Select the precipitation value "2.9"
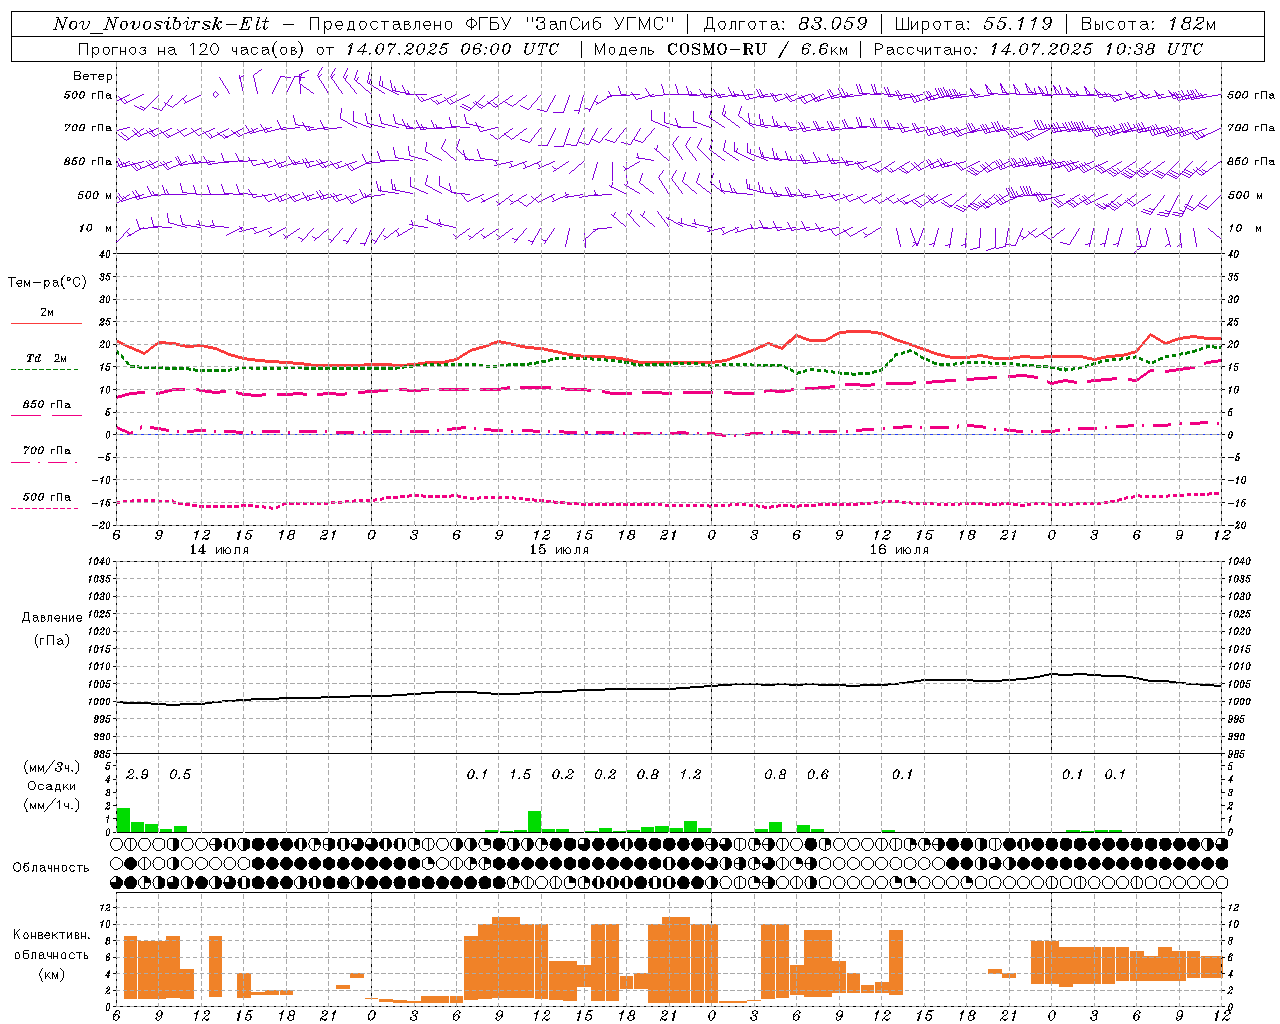The height and width of the screenshot is (1024, 1280). coord(137,775)
